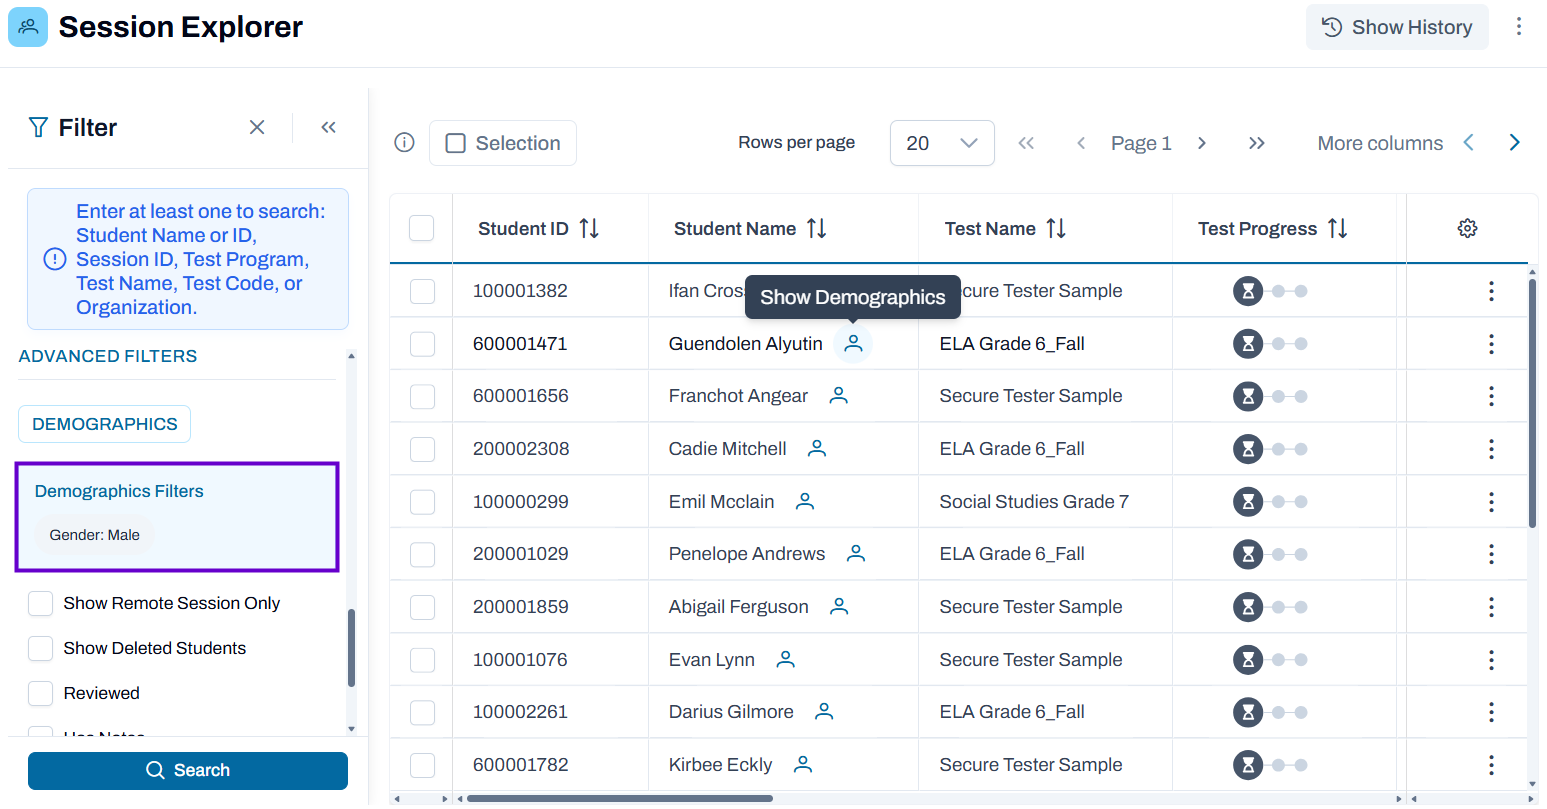
Task: Sort by Student ID column
Action: coord(589,229)
